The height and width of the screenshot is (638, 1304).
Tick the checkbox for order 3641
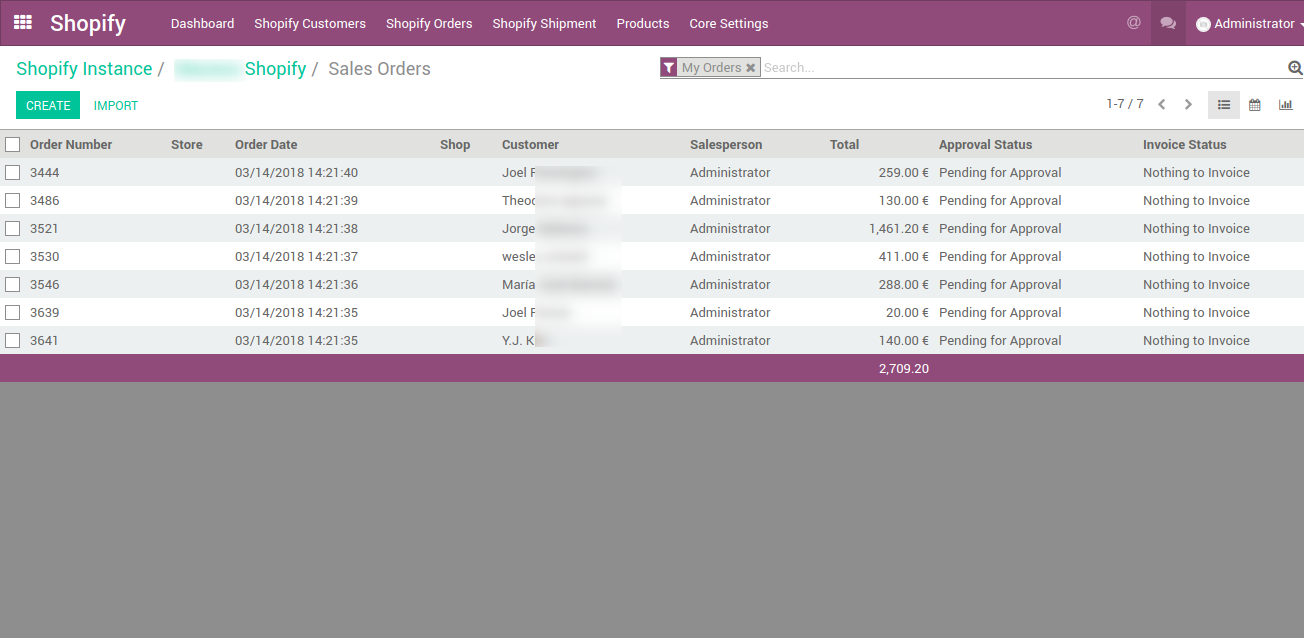(12, 341)
